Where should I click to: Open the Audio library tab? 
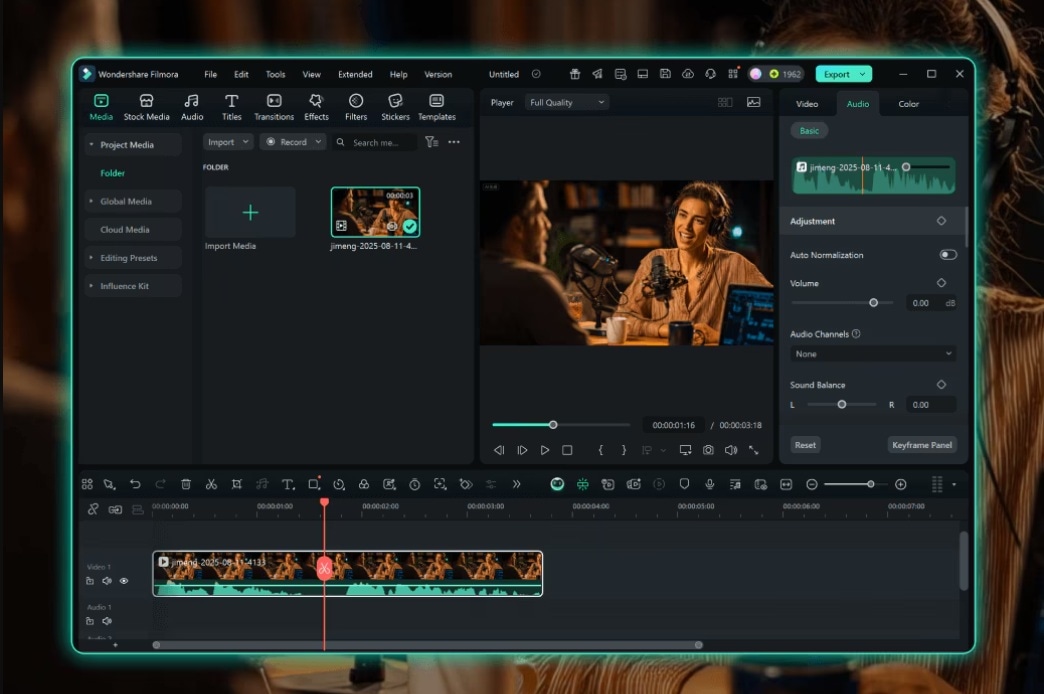[192, 107]
